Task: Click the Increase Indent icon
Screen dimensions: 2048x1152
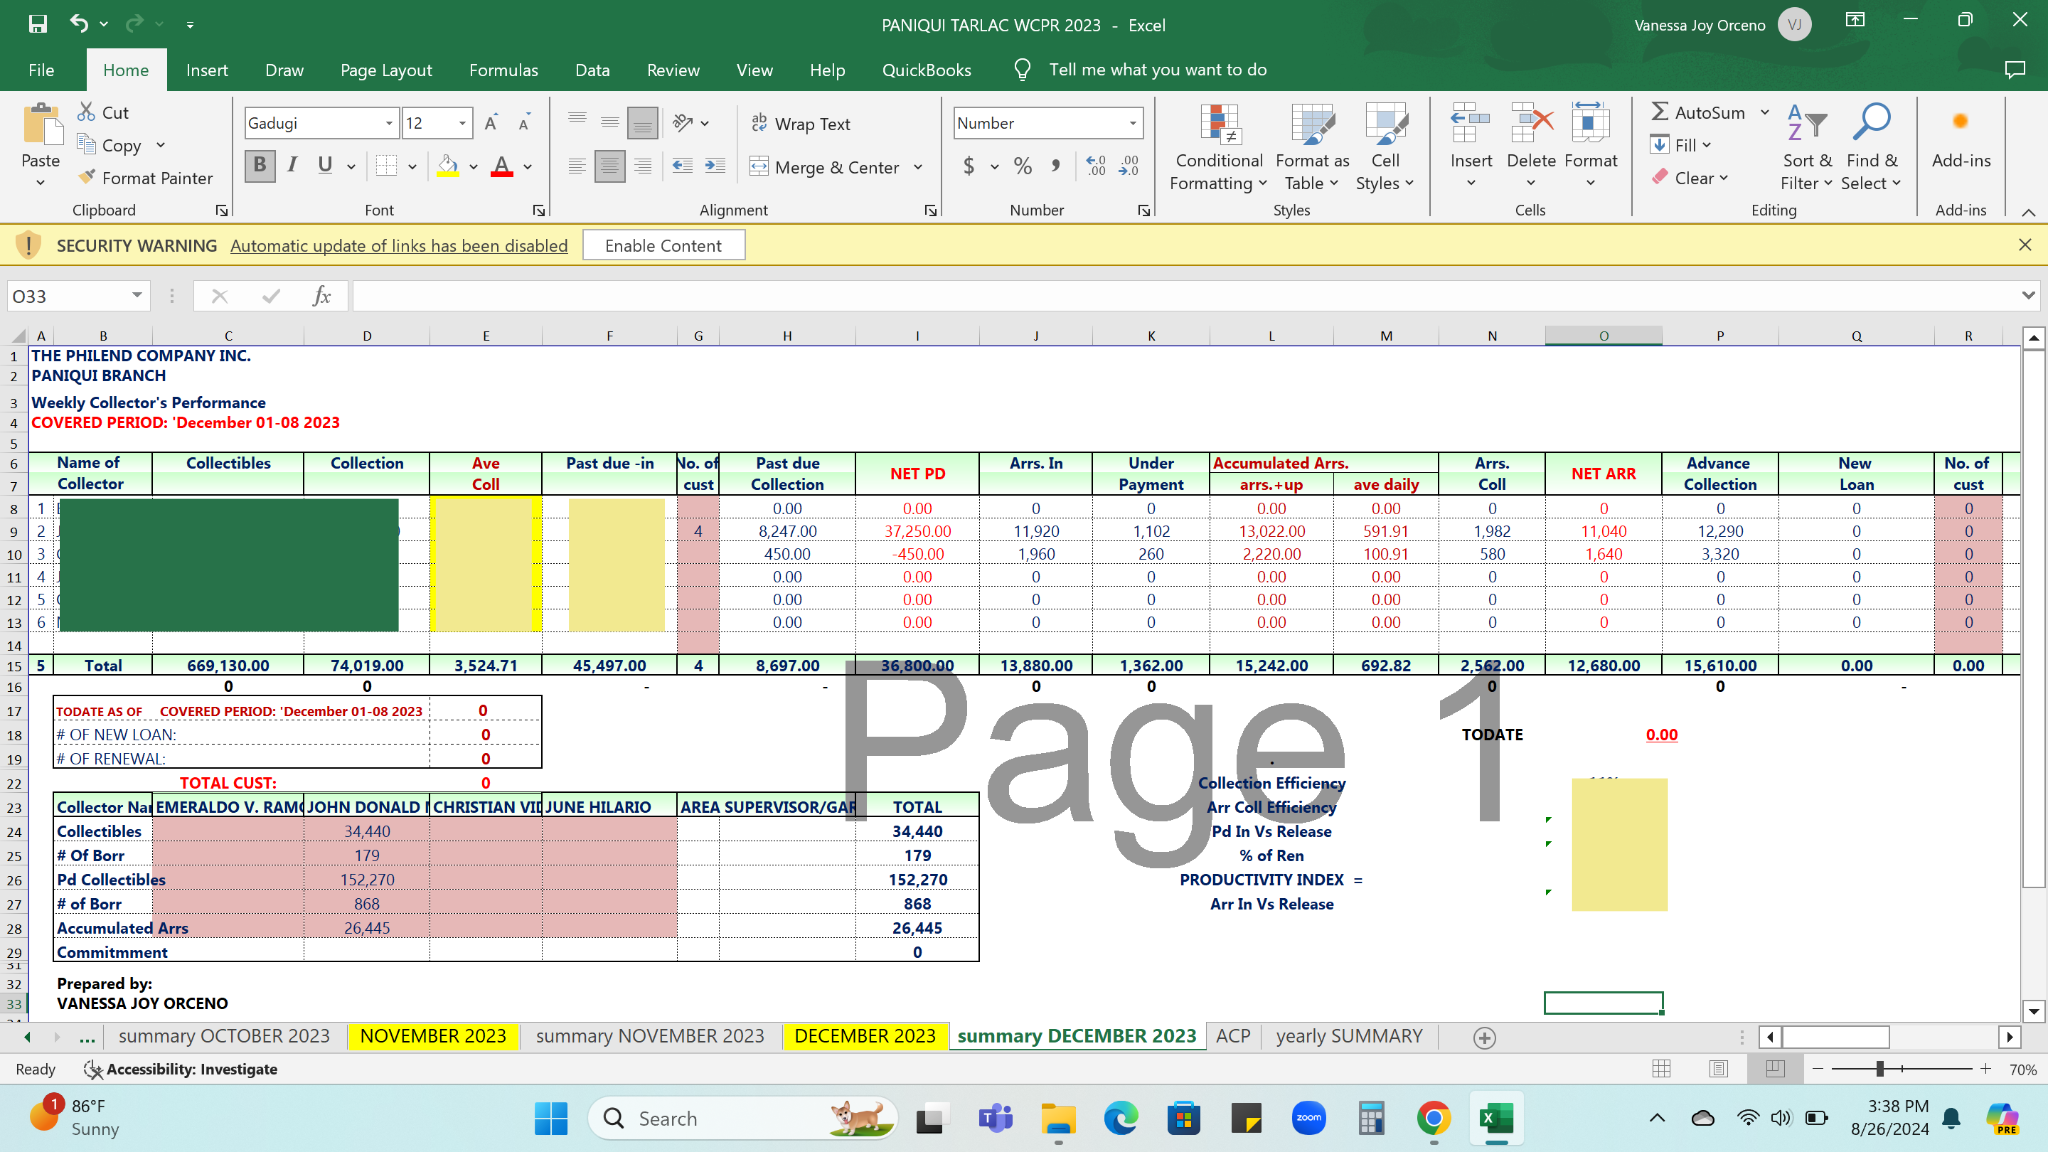Action: (715, 166)
